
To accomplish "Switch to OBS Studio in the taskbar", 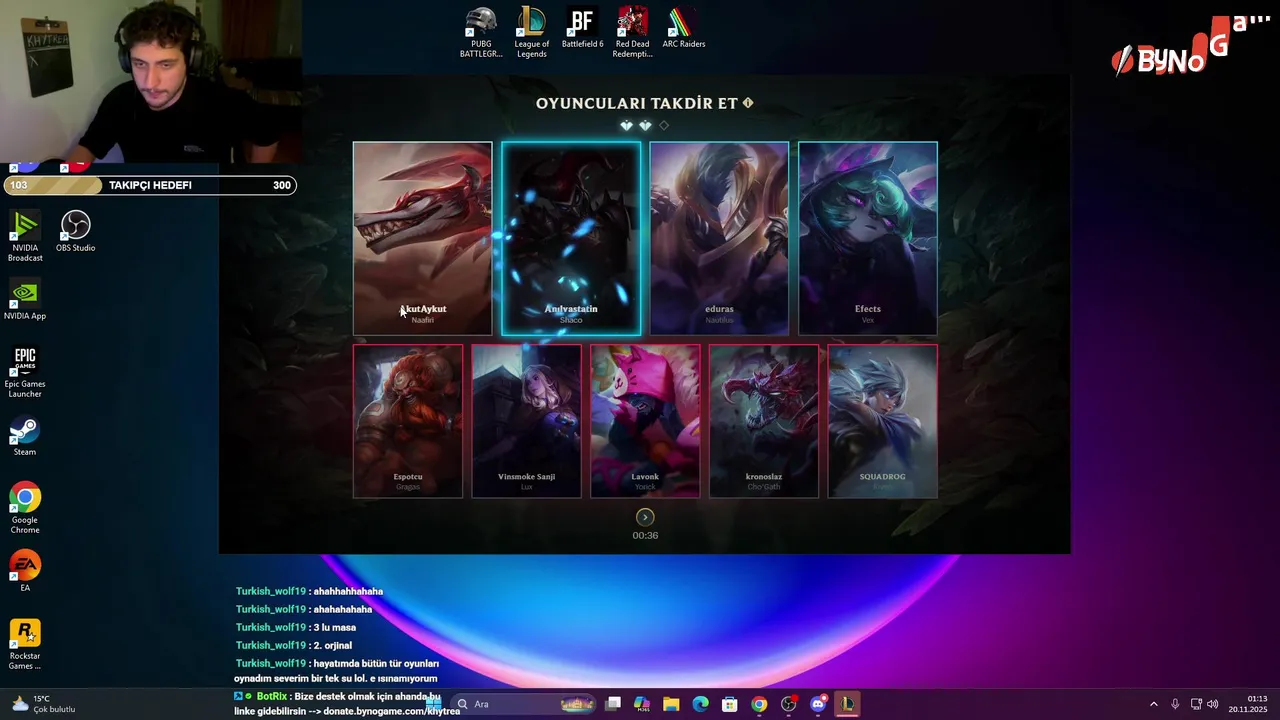I will (x=789, y=704).
